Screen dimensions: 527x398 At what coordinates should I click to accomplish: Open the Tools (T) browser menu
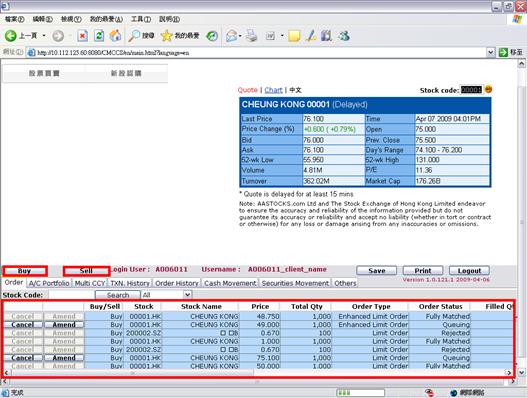[x=141, y=19]
